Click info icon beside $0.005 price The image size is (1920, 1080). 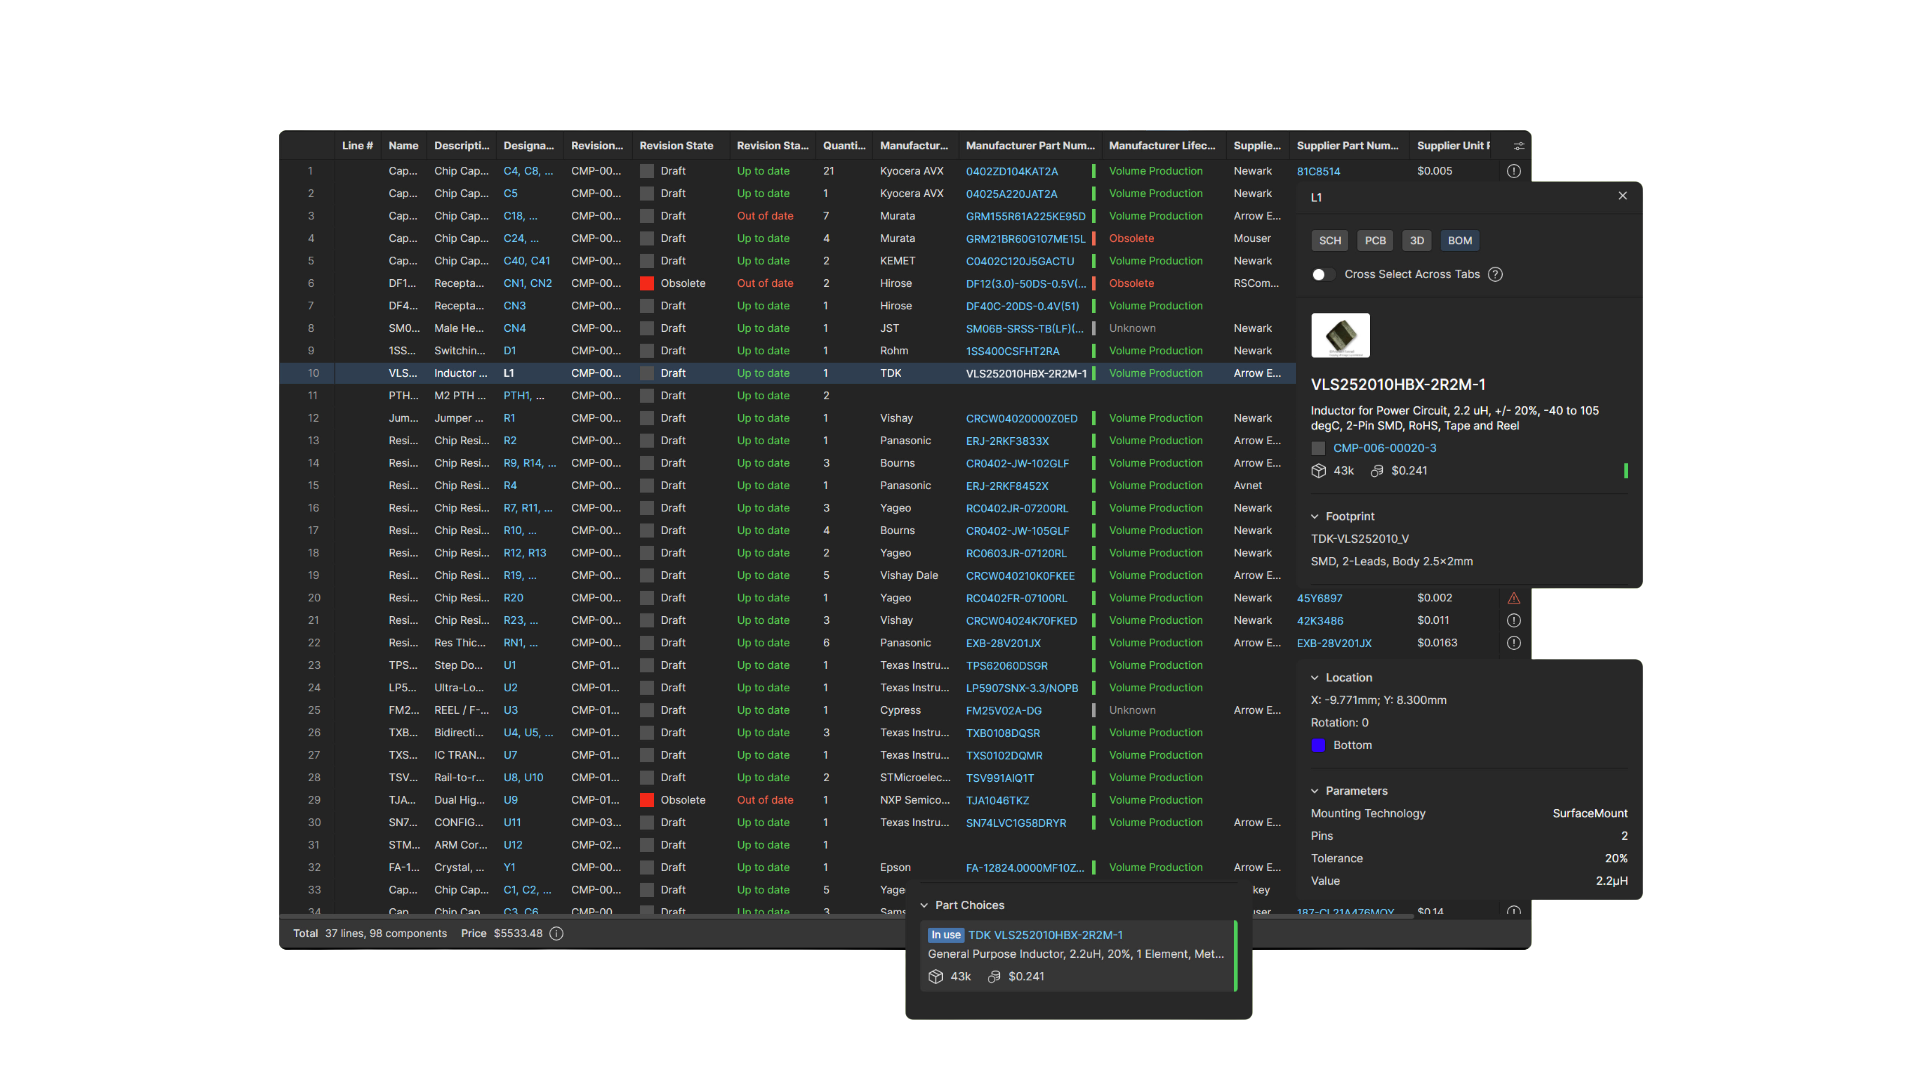[x=1513, y=171]
